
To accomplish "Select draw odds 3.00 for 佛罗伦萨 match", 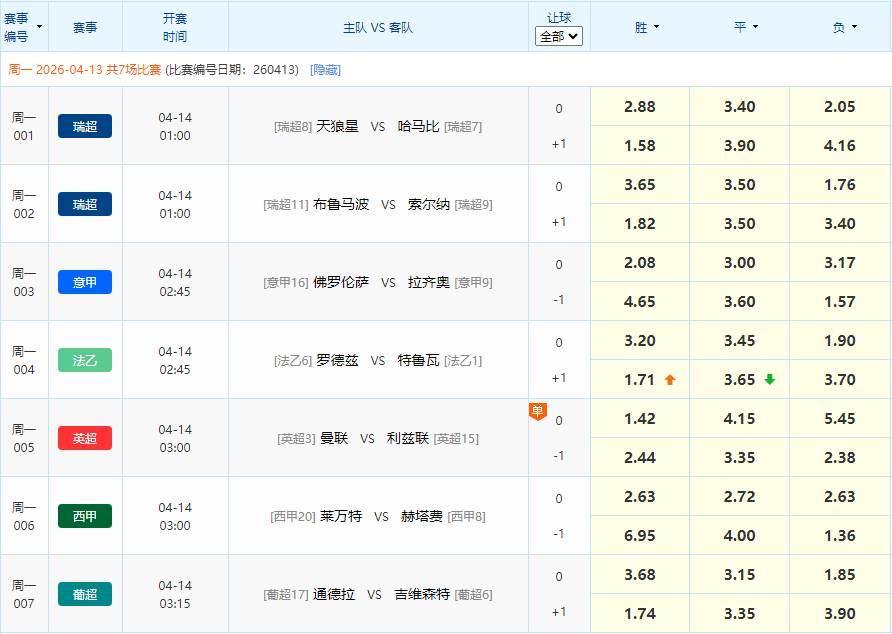I will point(740,262).
